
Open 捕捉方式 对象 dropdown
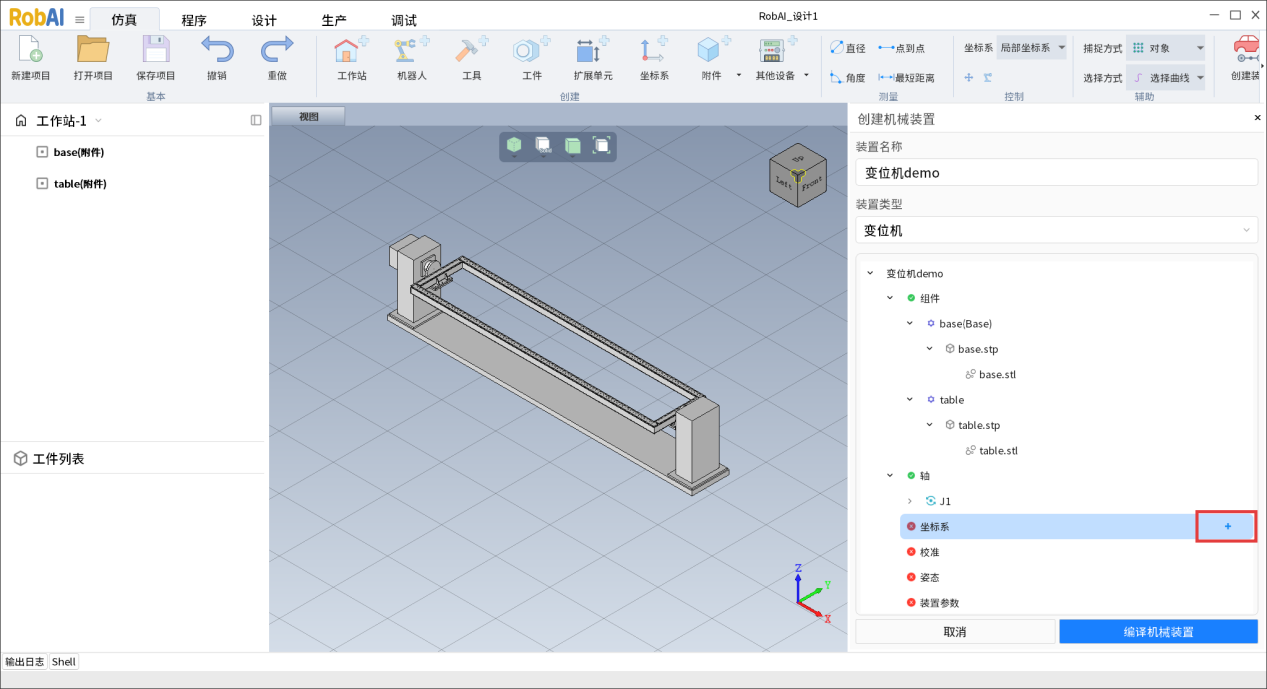1167,48
